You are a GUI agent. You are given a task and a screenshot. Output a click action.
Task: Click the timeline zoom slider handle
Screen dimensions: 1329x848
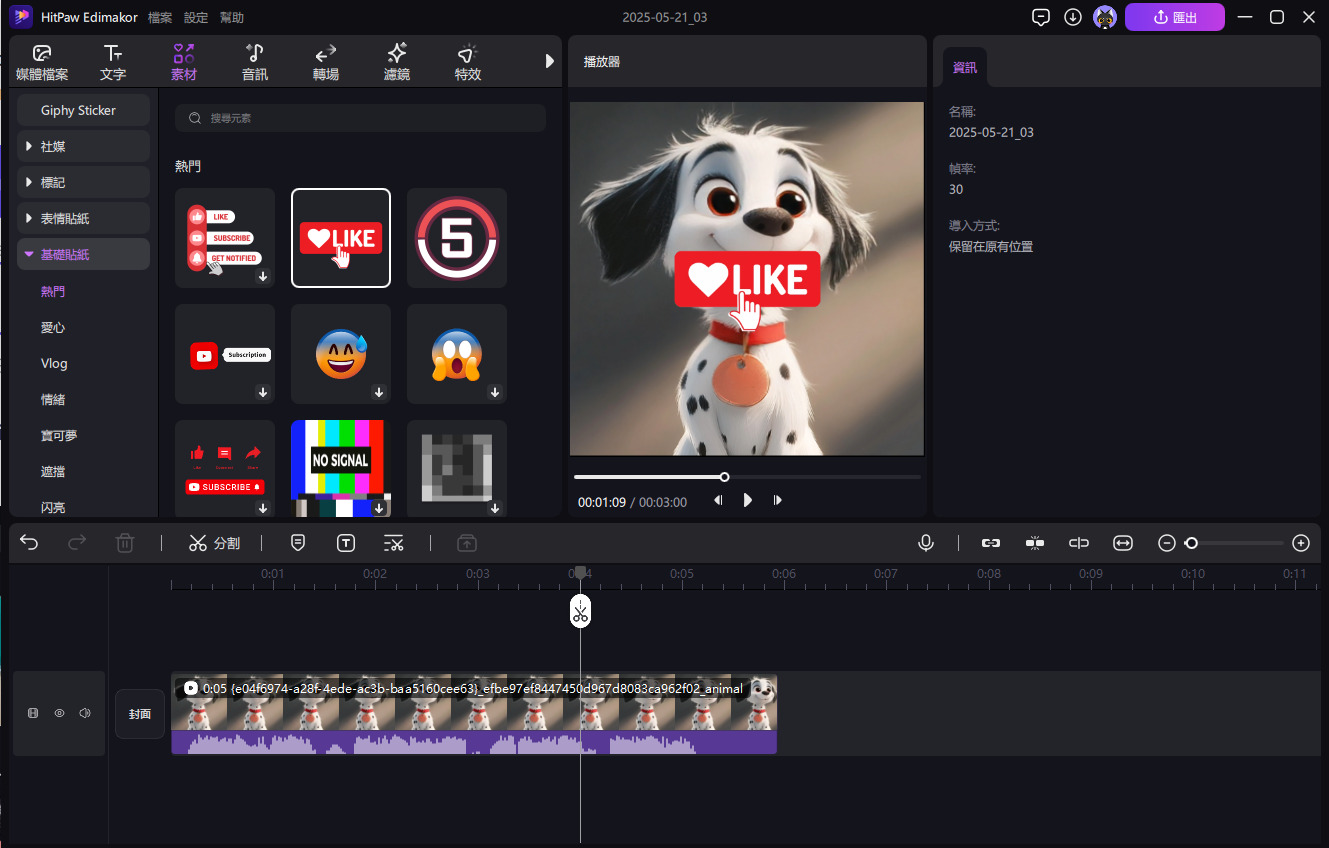tap(1191, 543)
